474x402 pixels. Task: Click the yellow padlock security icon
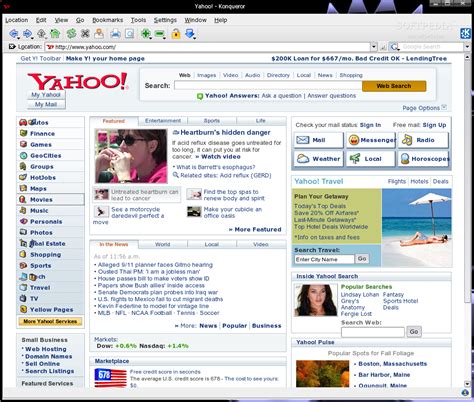coord(176,33)
